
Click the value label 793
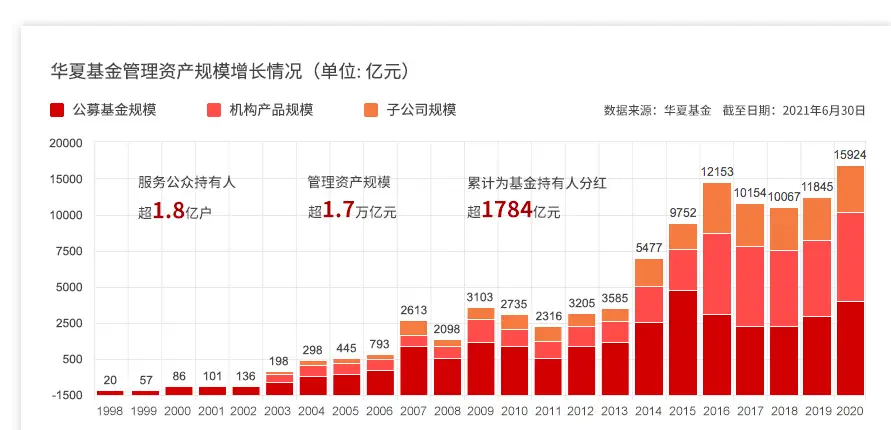(x=380, y=344)
